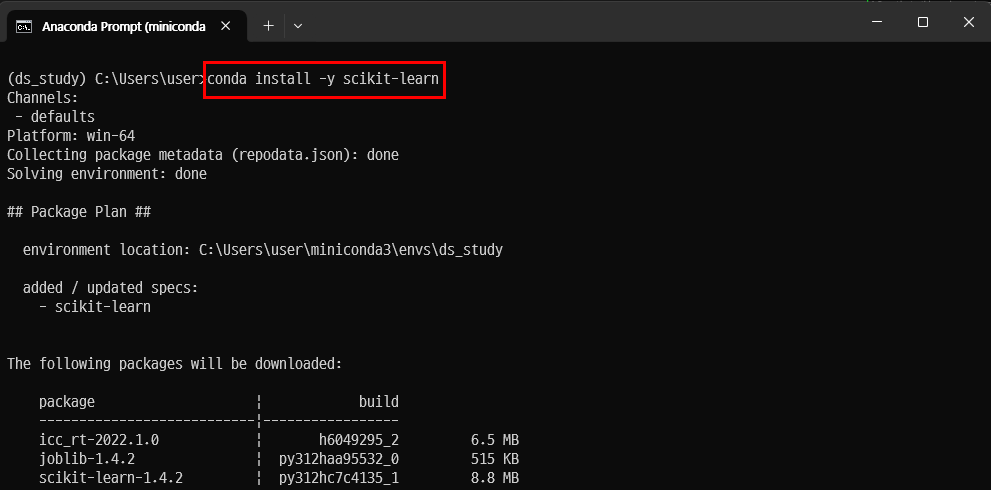The width and height of the screenshot is (991, 490).
Task: Open the terminal profiles dropdown
Action: coord(298,26)
